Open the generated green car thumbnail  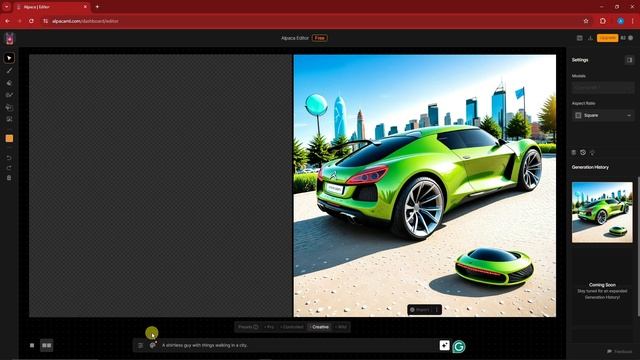click(602, 212)
